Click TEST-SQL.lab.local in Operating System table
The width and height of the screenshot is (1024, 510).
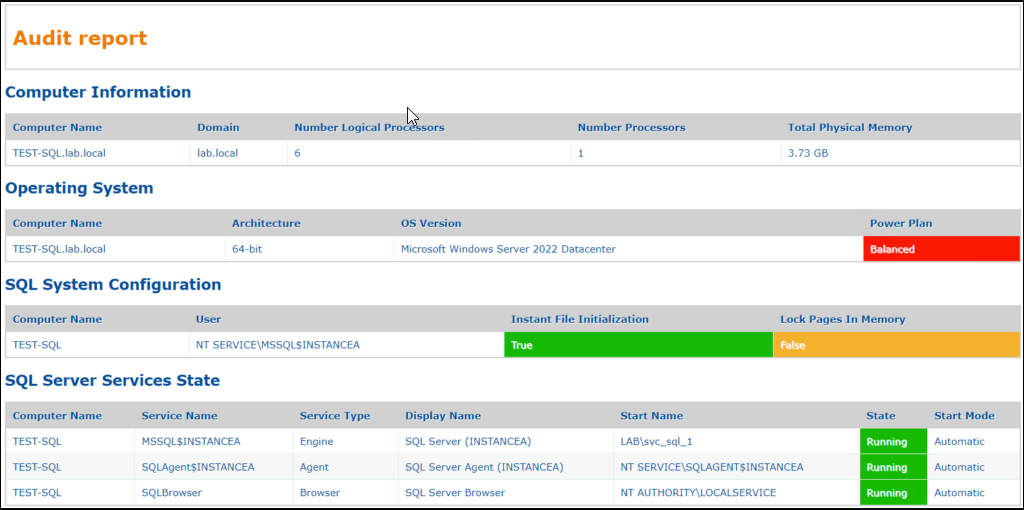pyautogui.click(x=59, y=249)
